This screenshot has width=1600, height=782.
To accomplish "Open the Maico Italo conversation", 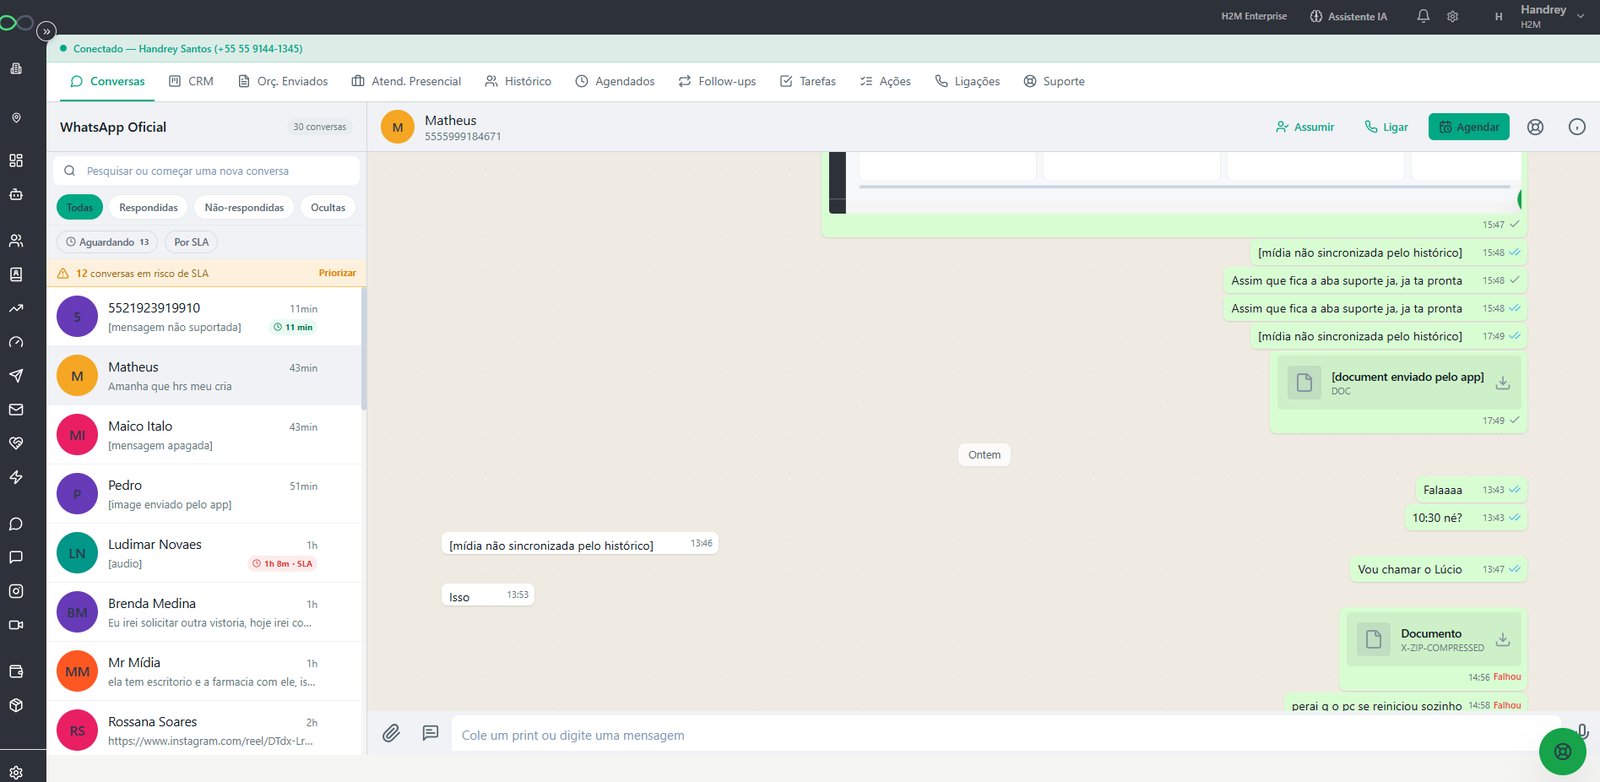I will click(206, 435).
